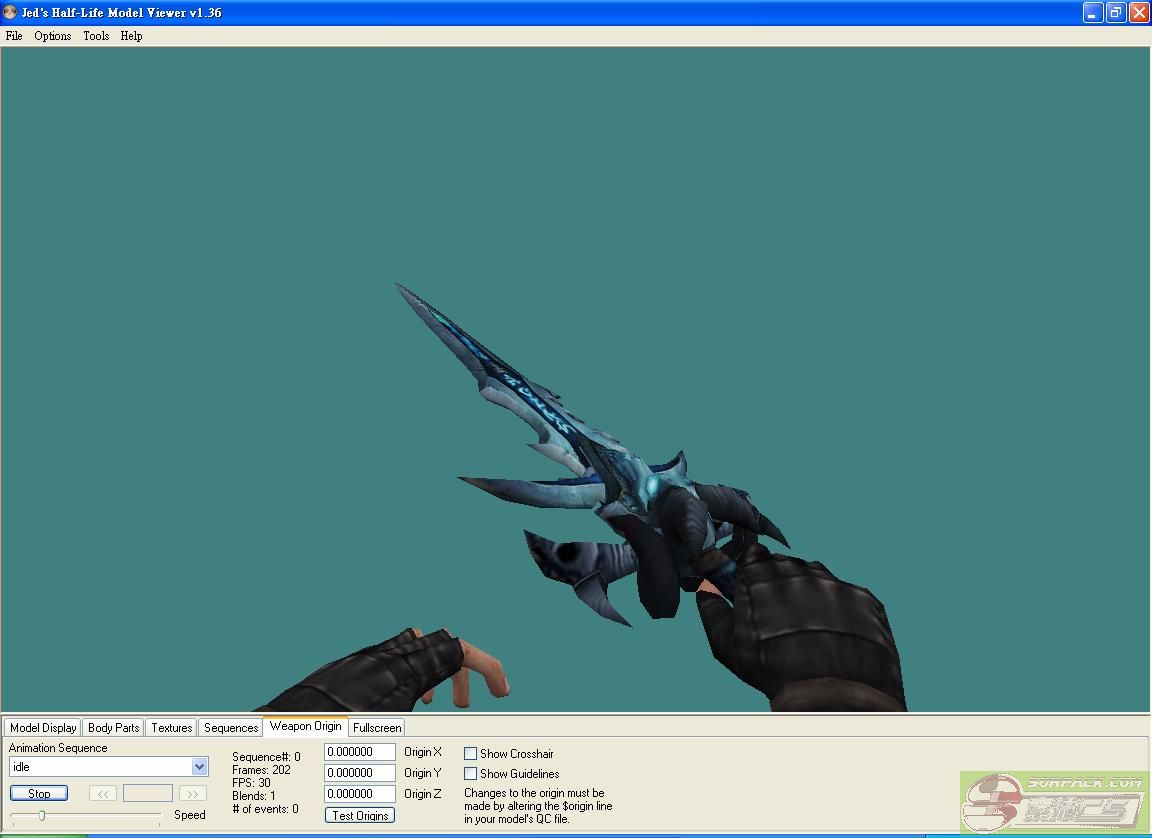
Task: Step to previous frame with << button
Action: pyautogui.click(x=103, y=793)
